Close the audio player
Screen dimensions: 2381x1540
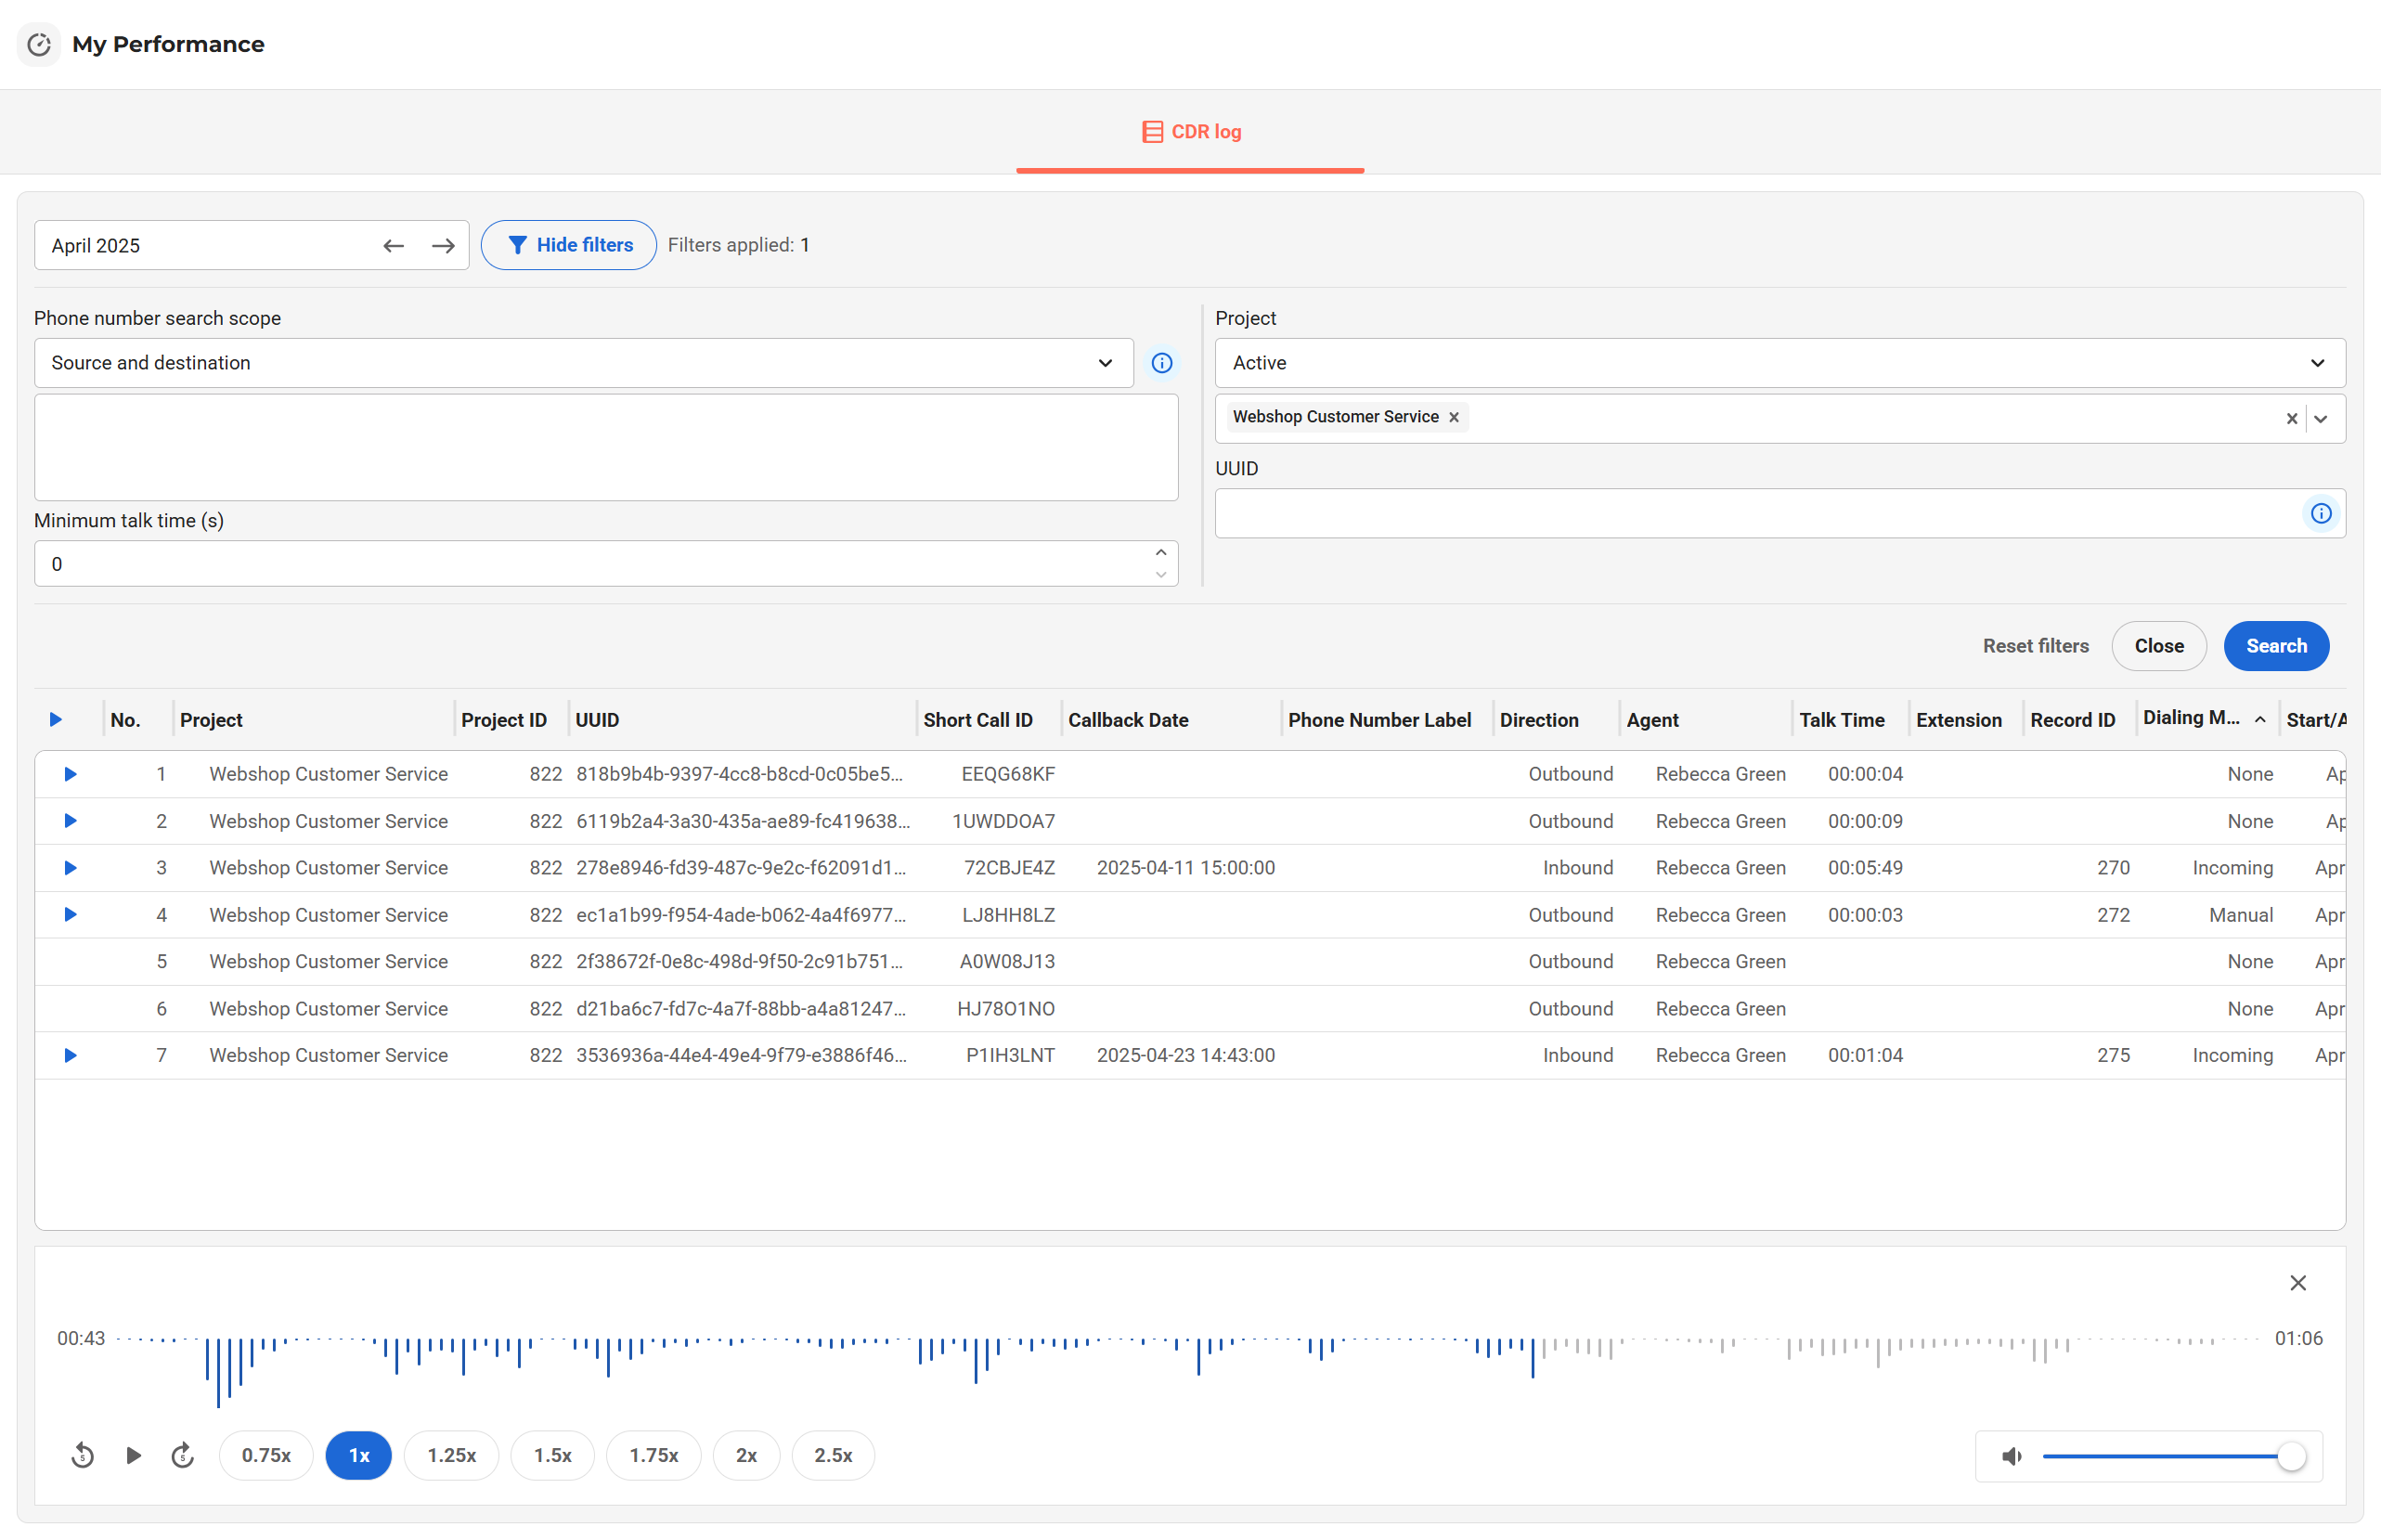pos(2297,1283)
